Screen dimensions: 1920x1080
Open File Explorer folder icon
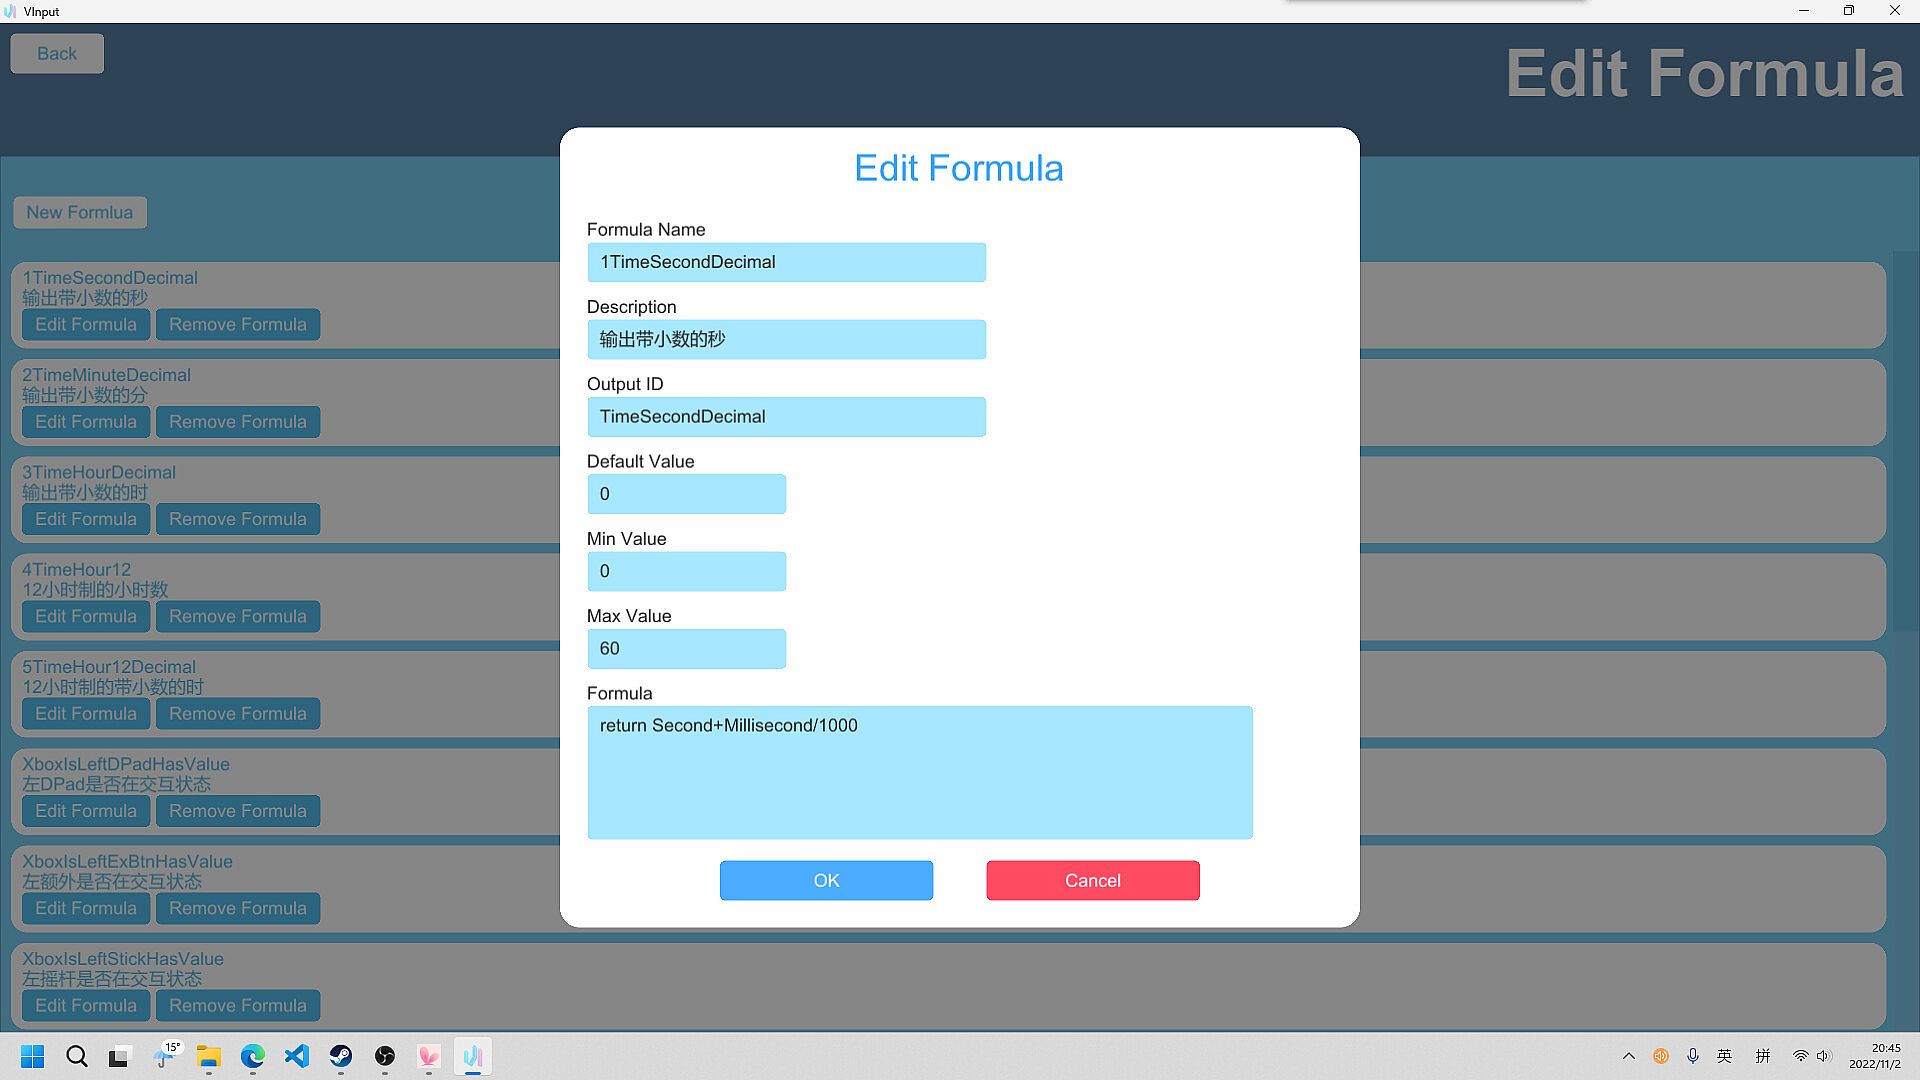click(208, 1056)
